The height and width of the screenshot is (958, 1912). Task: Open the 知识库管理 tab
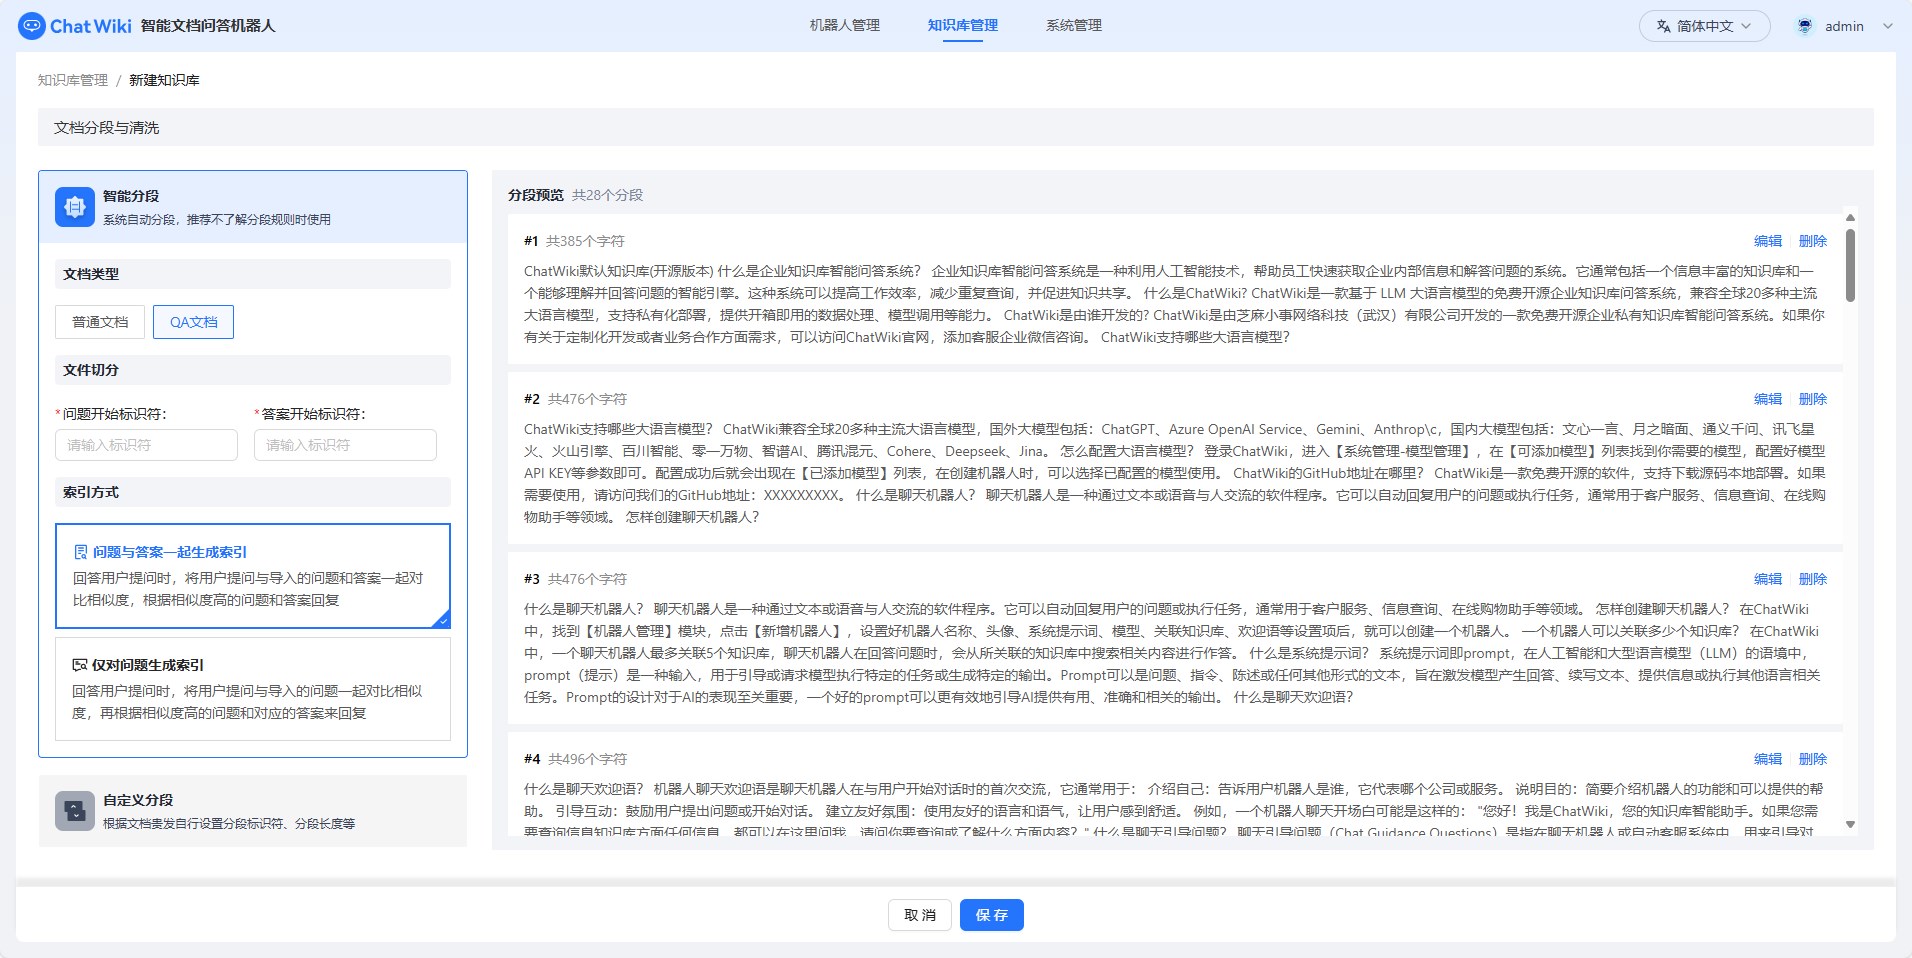click(963, 26)
